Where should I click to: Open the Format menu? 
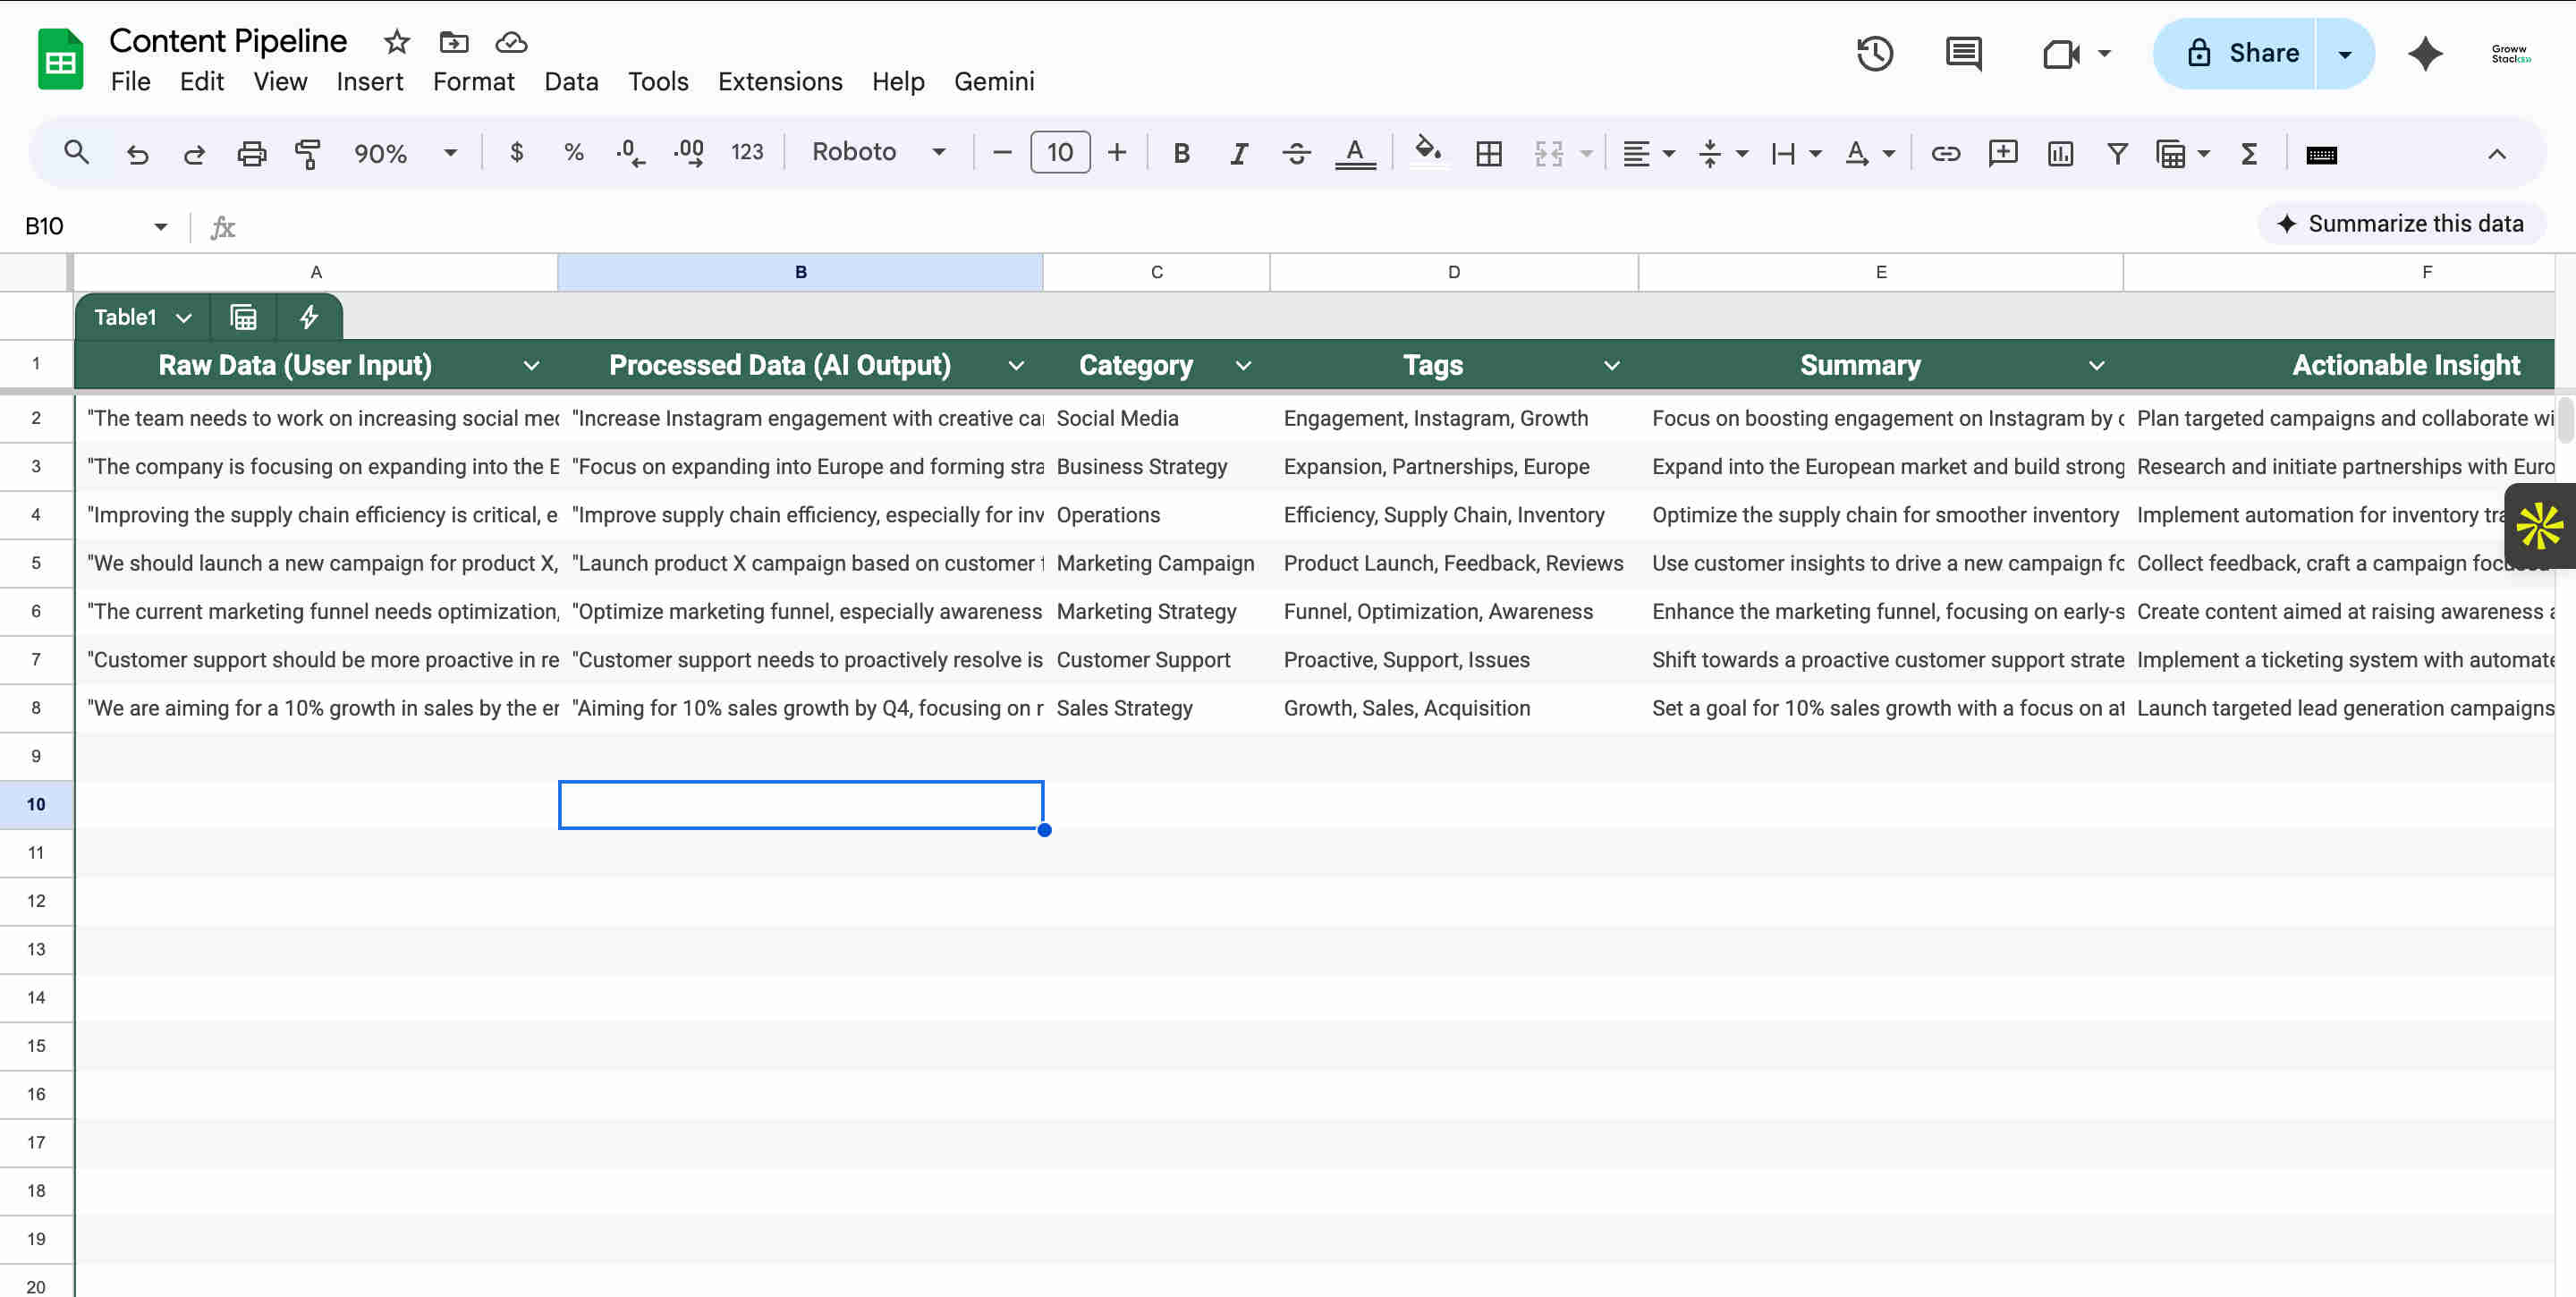473,81
